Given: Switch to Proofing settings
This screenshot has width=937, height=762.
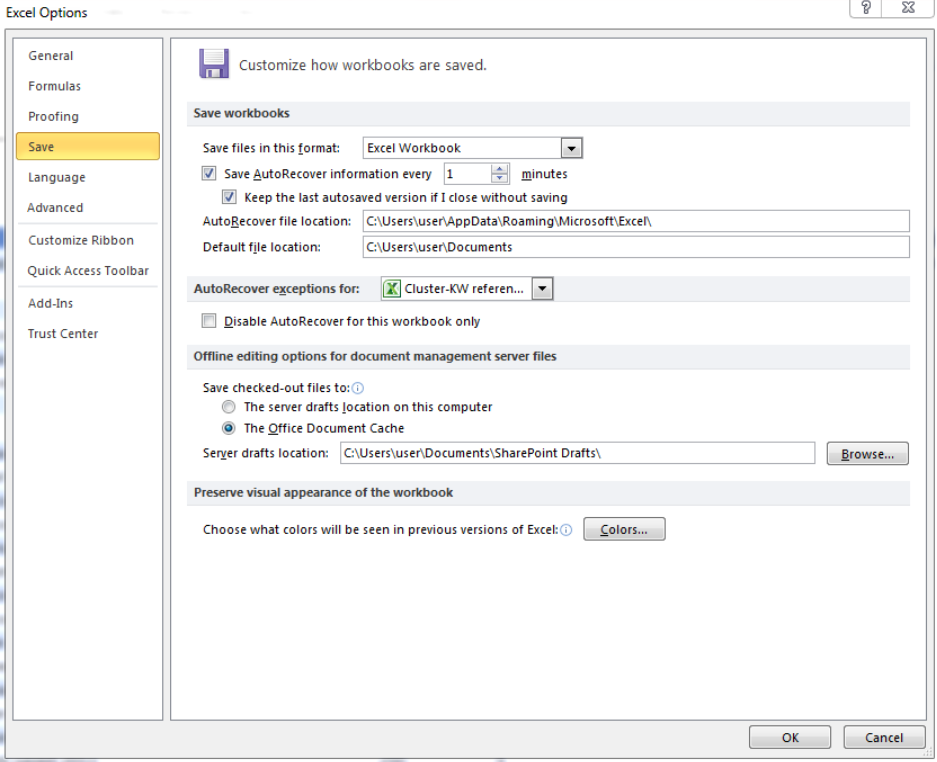Looking at the screenshot, I should click(x=88, y=117).
